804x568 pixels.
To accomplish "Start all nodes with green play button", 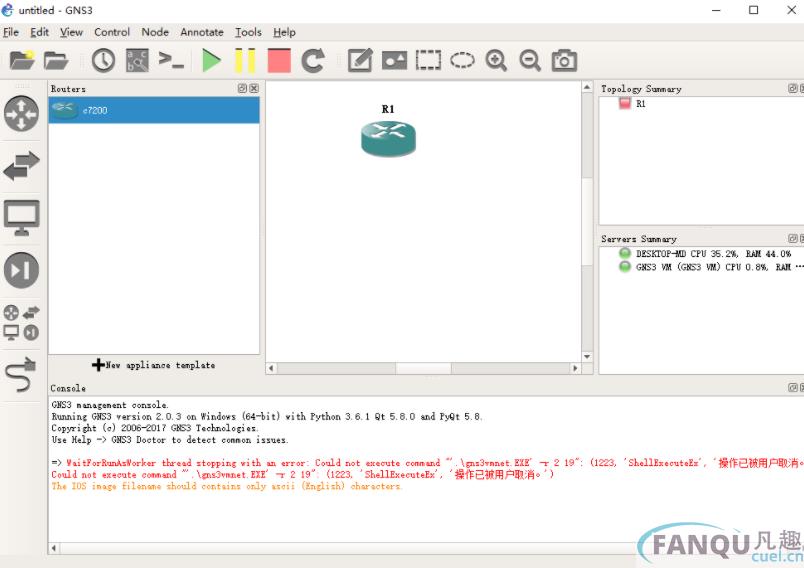I will [211, 60].
